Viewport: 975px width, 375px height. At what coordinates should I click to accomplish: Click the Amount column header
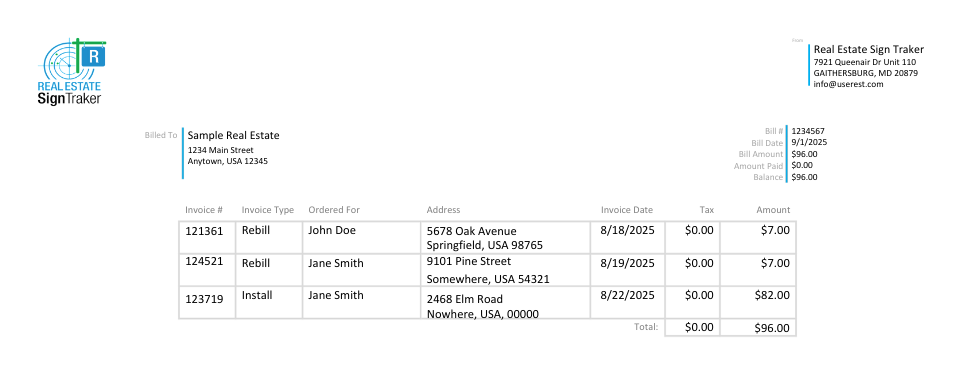click(x=773, y=210)
